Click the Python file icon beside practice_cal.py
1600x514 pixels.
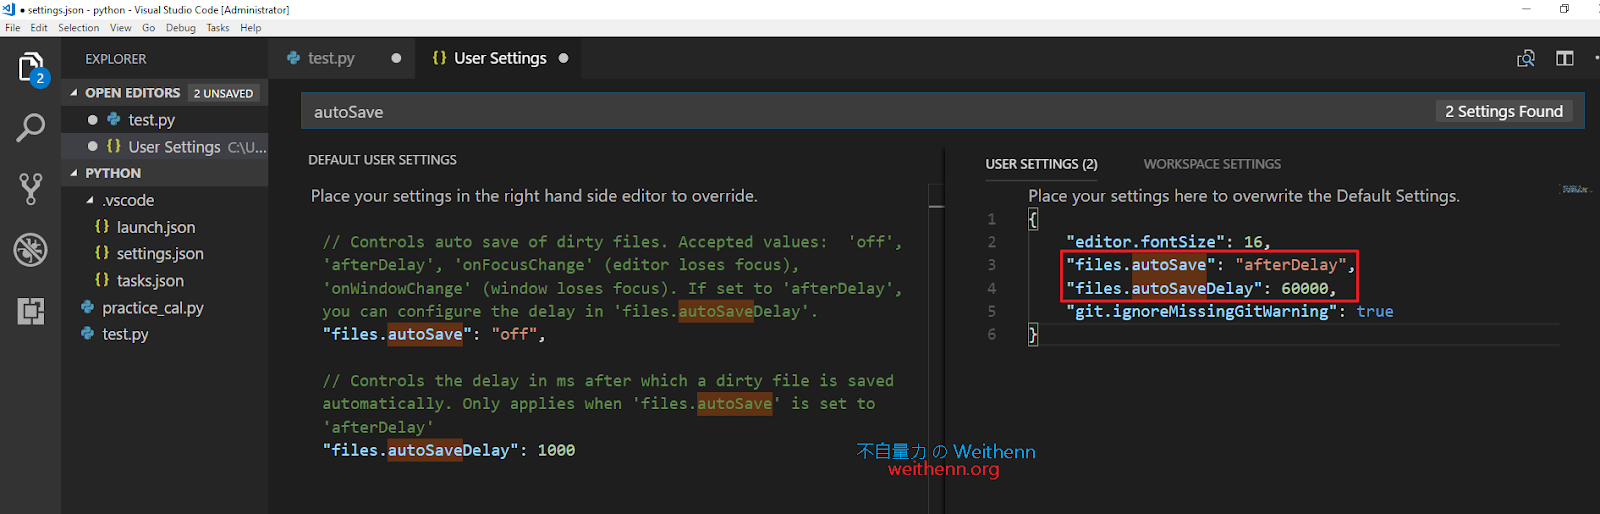click(x=88, y=307)
